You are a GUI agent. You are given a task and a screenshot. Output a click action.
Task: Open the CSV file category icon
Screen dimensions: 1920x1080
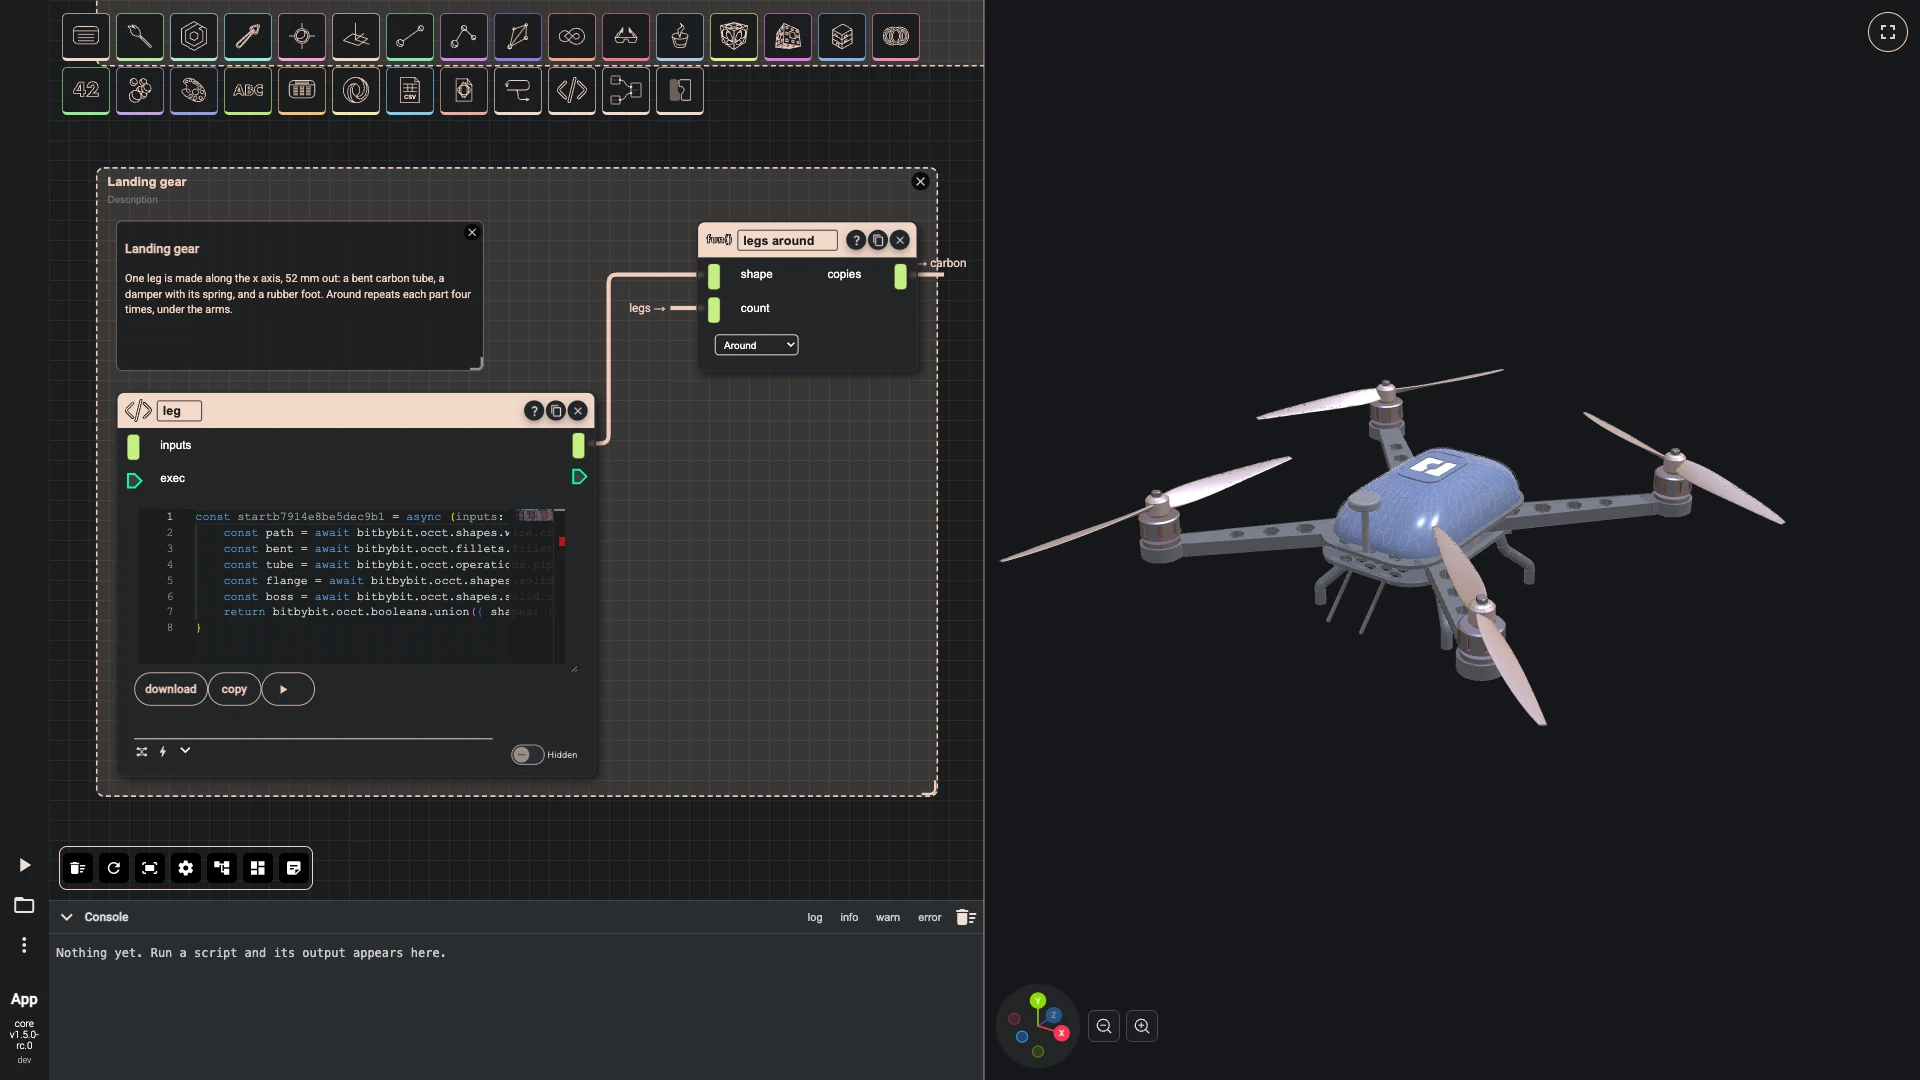click(x=410, y=90)
